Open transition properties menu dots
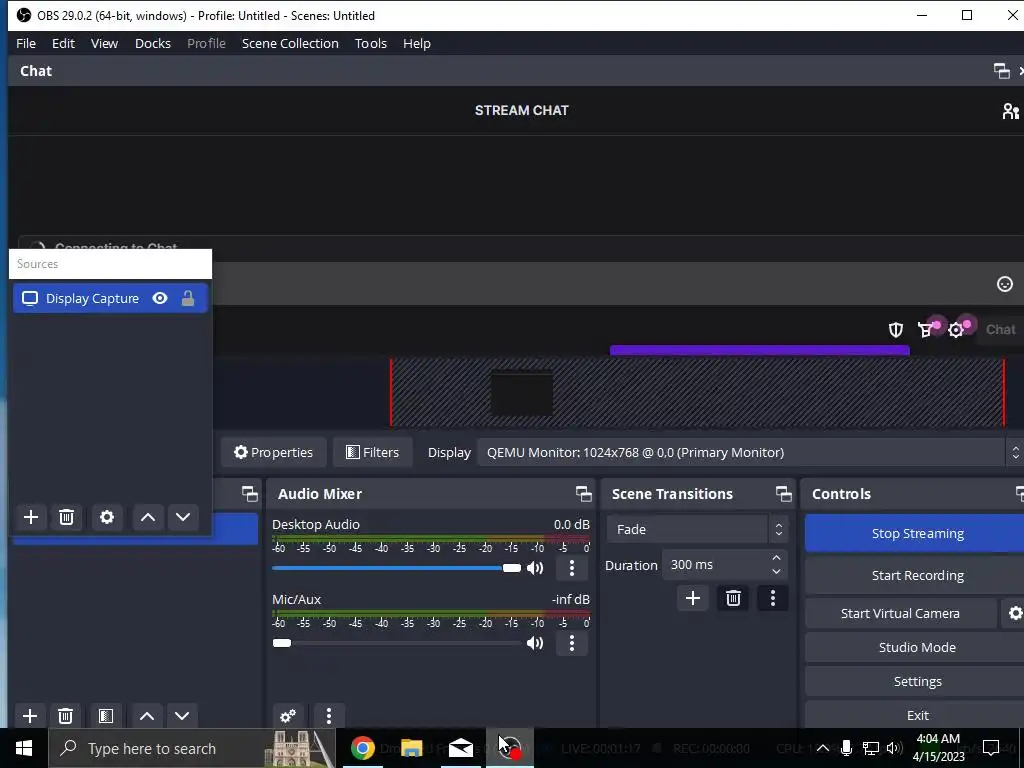Image resolution: width=1024 pixels, height=768 pixels. coord(773,598)
